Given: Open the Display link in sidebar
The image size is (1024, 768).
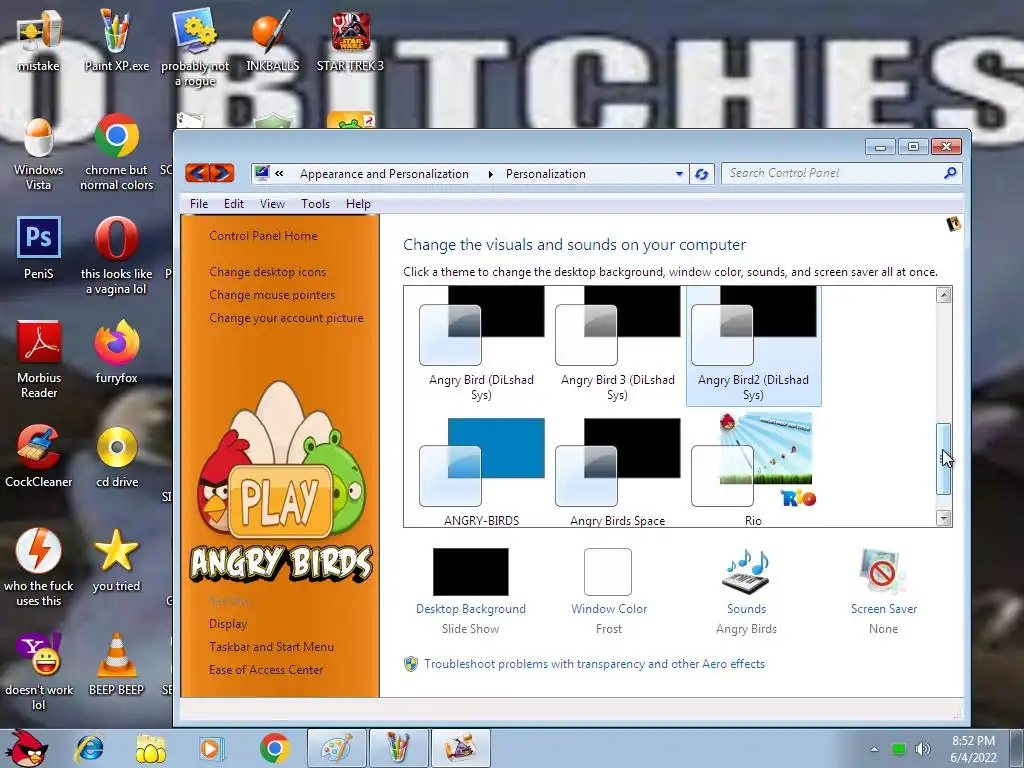Looking at the screenshot, I should tap(228, 624).
